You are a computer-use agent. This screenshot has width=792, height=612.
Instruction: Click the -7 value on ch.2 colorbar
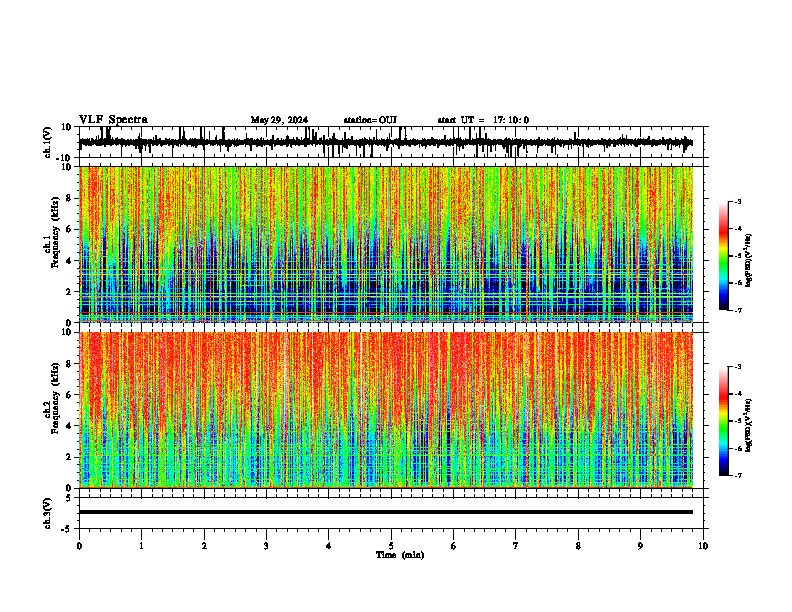point(737,475)
